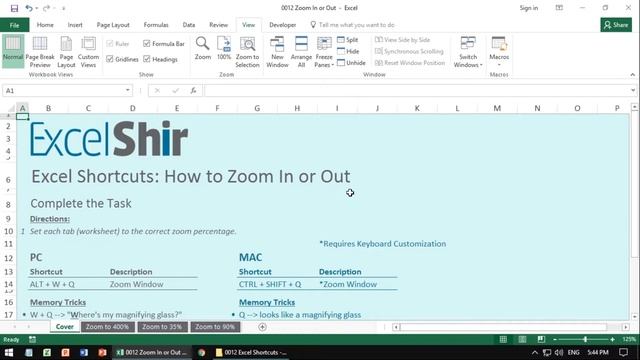Open the Macros button
The image size is (640, 360).
(499, 51)
